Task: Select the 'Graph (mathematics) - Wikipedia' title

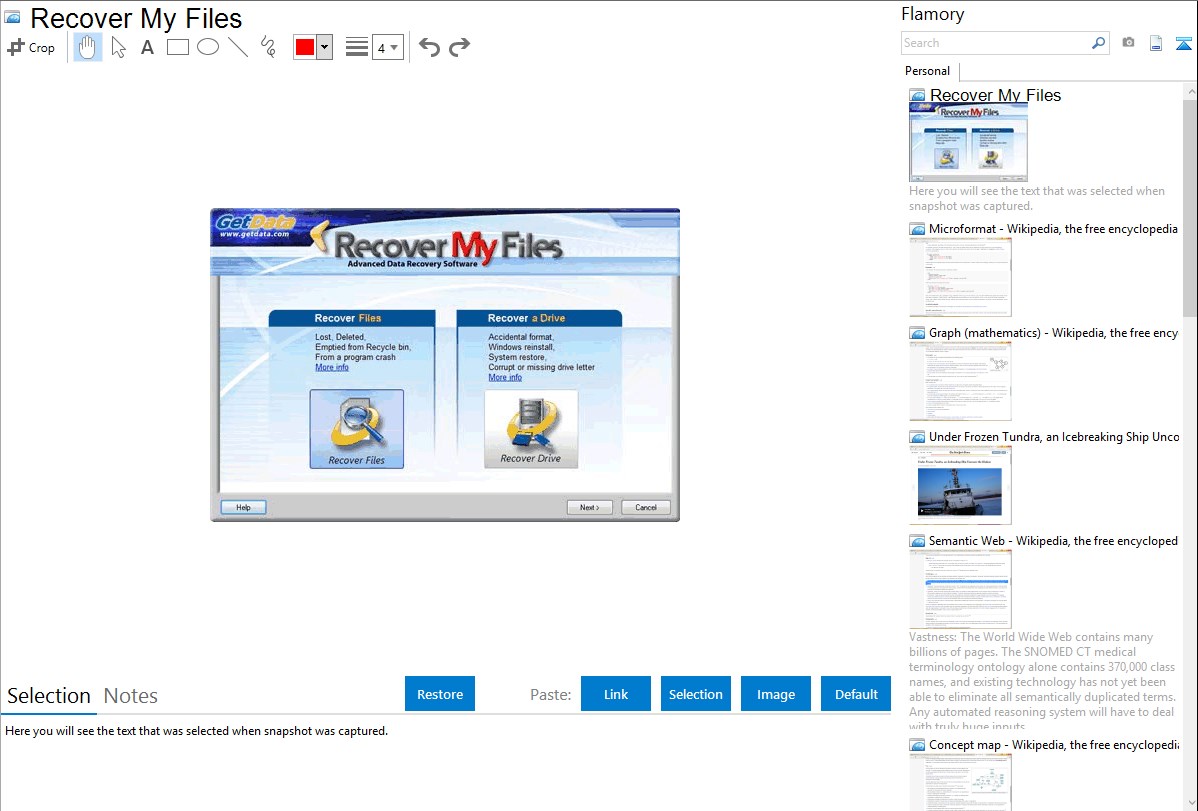Action: [1053, 333]
